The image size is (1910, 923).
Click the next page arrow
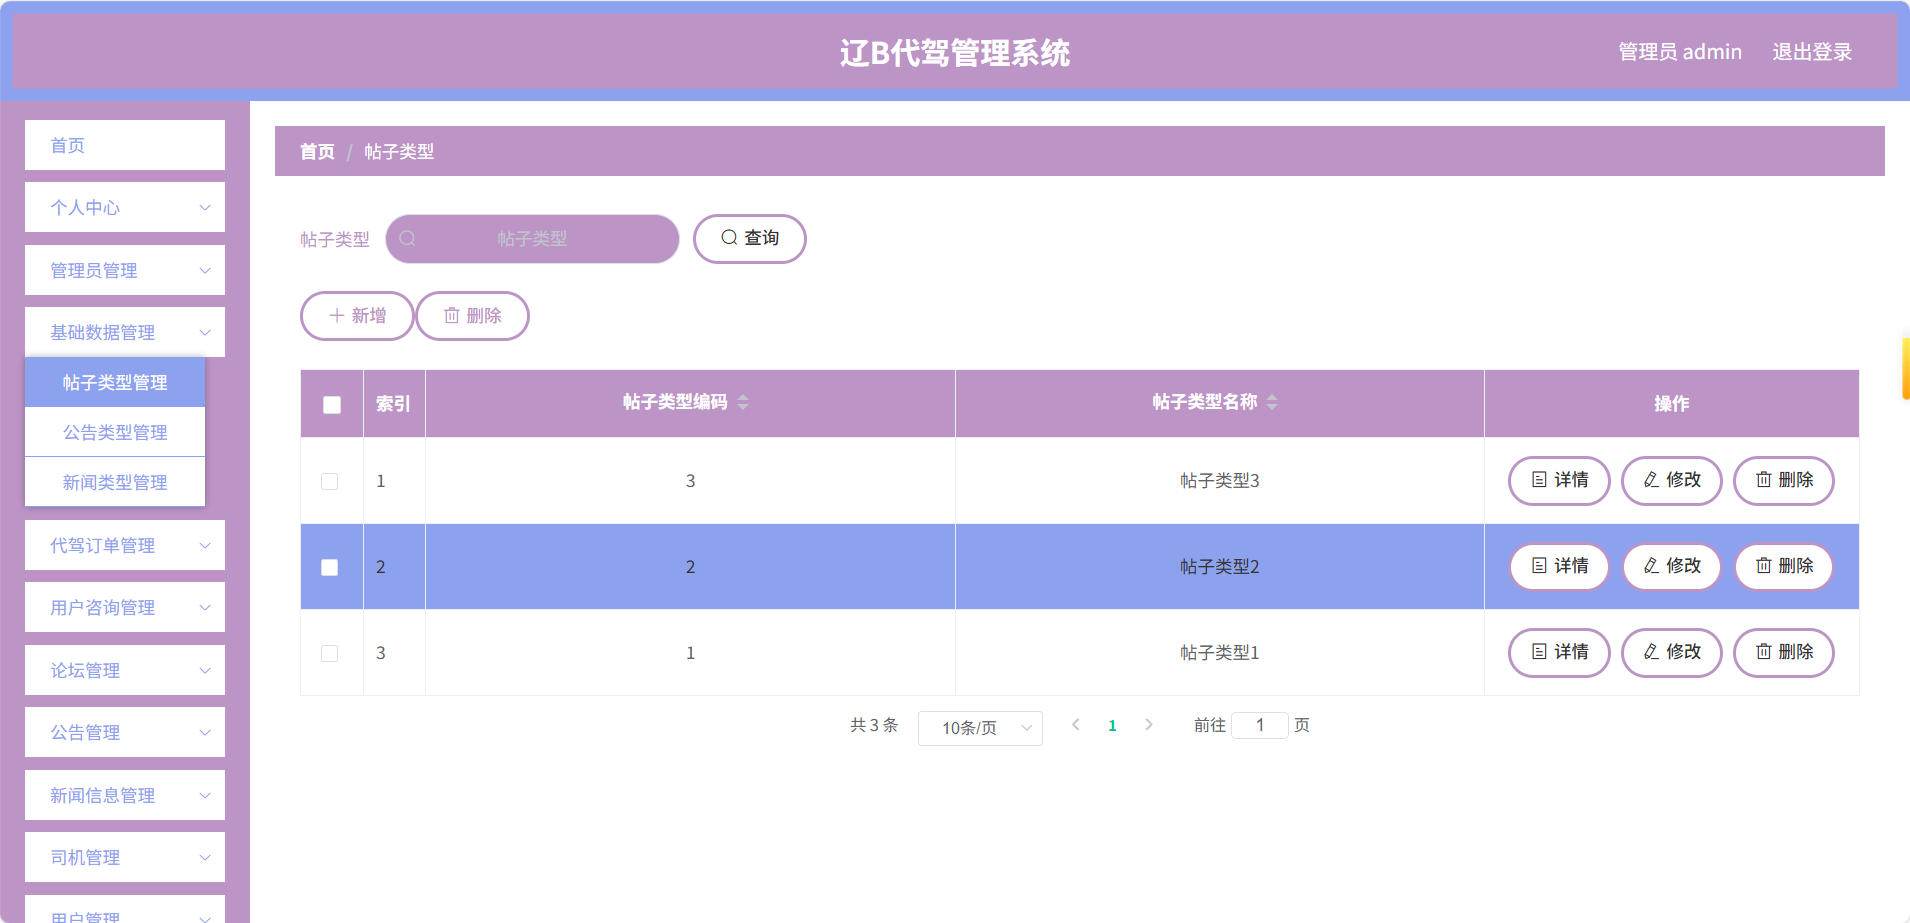point(1149,725)
